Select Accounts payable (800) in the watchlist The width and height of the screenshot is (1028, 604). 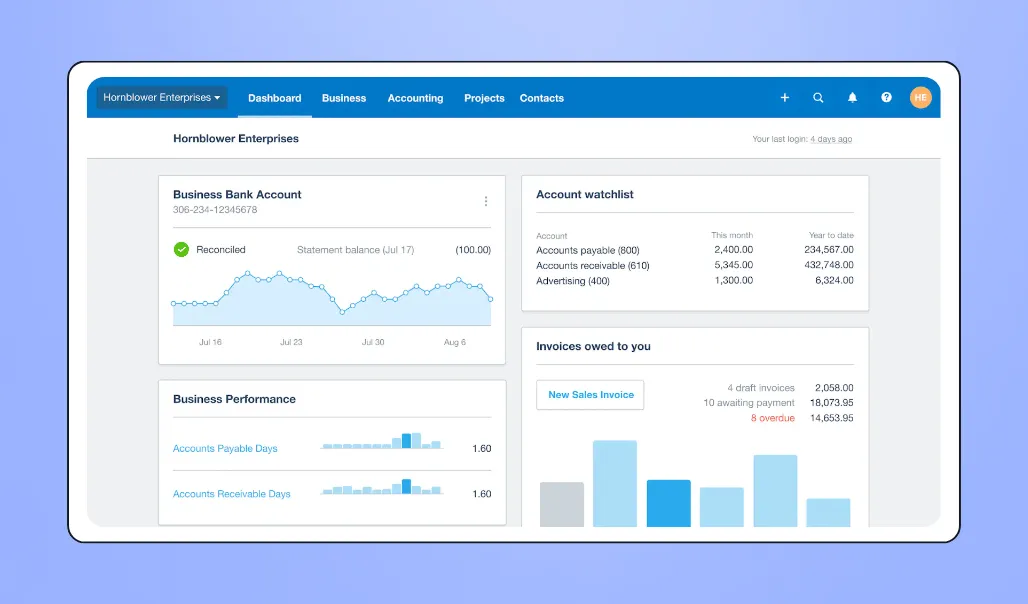pyautogui.click(x=585, y=250)
